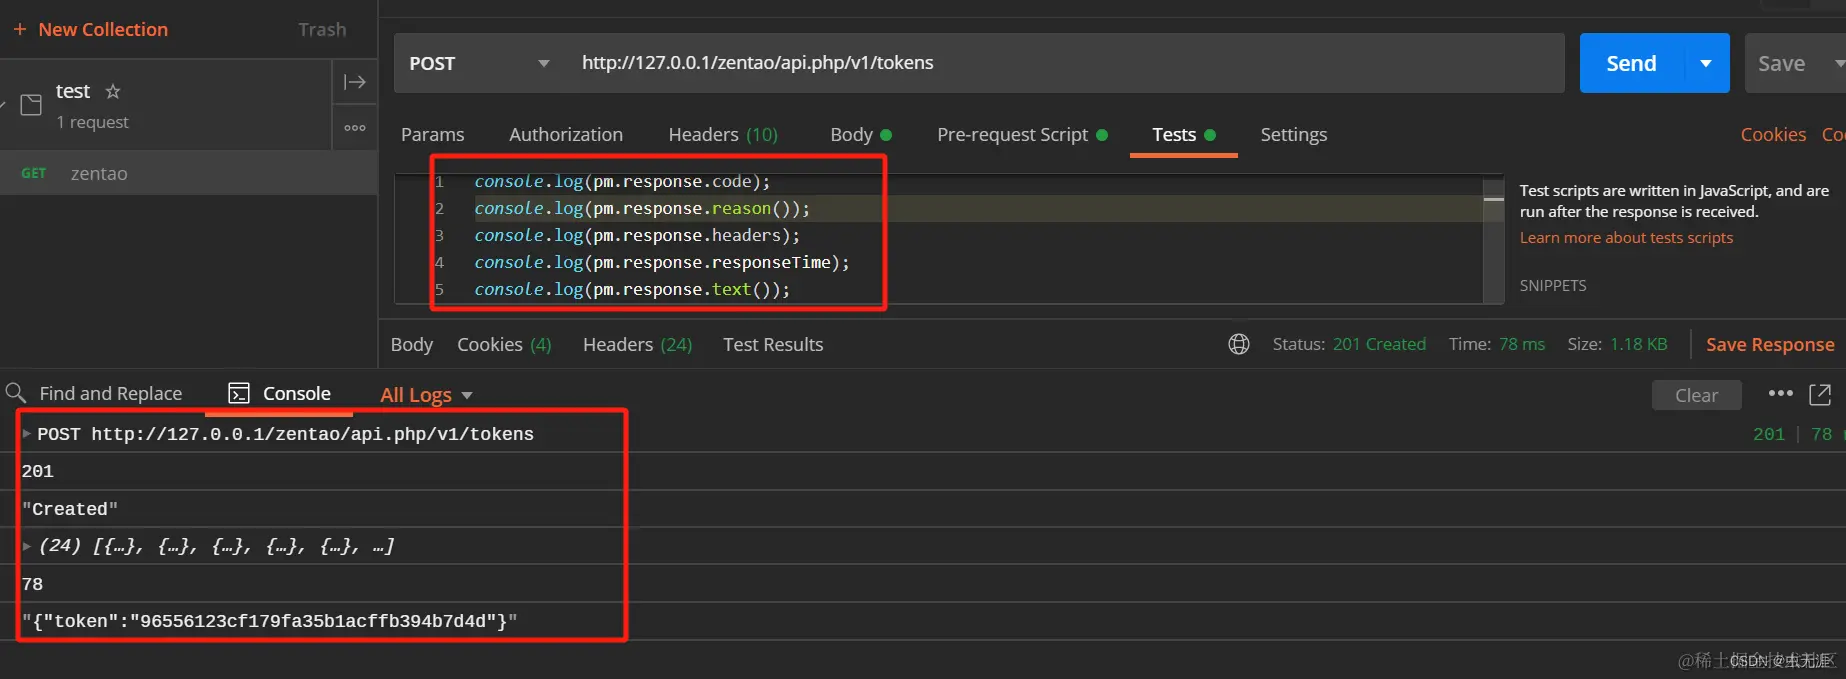
Task: Click the console log line 78
Action: click(32, 584)
